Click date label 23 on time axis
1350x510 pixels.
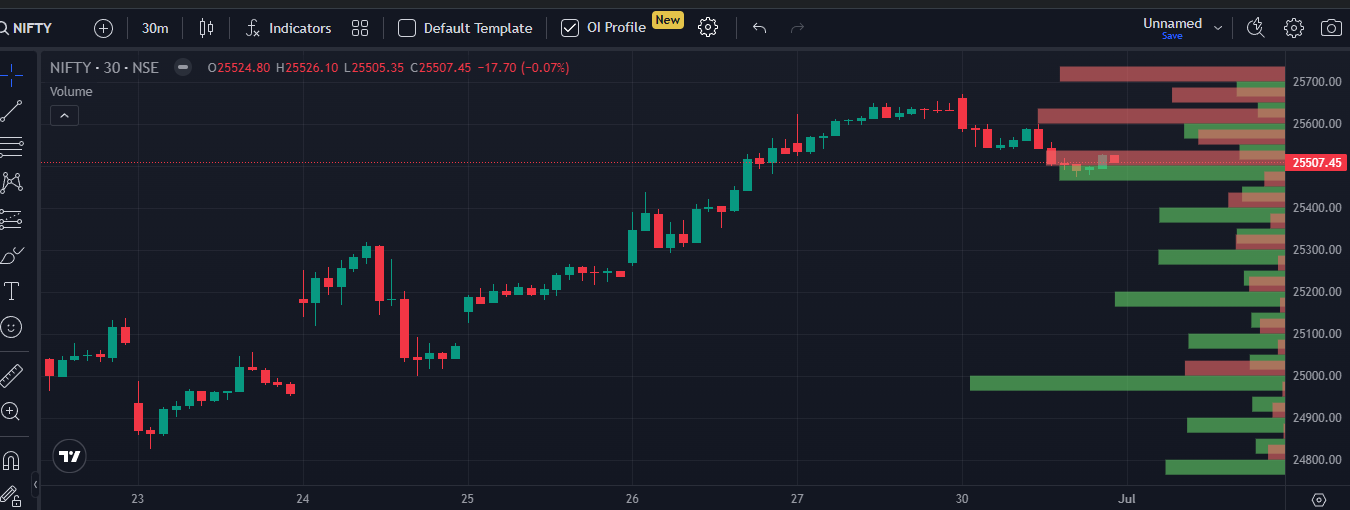click(x=138, y=498)
